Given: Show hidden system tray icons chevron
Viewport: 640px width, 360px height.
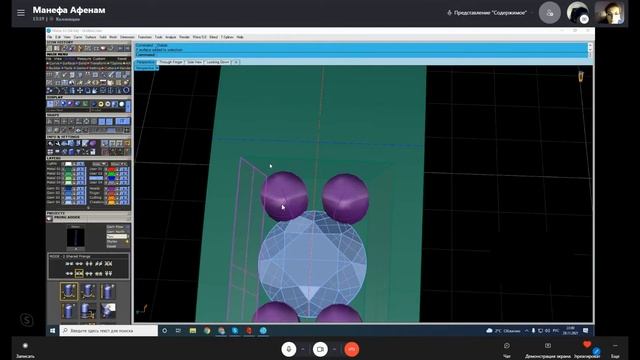Looking at the screenshot, I should 527,331.
